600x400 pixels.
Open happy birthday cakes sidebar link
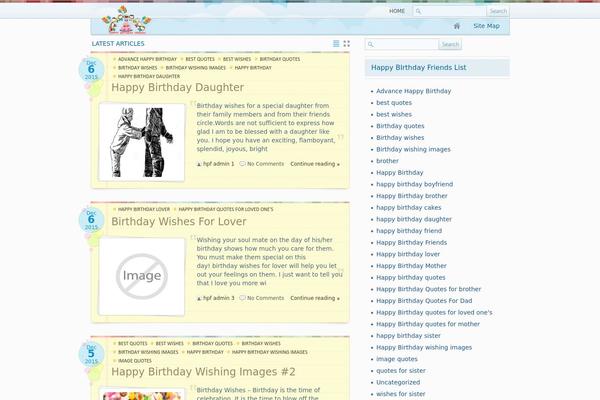tap(408, 208)
